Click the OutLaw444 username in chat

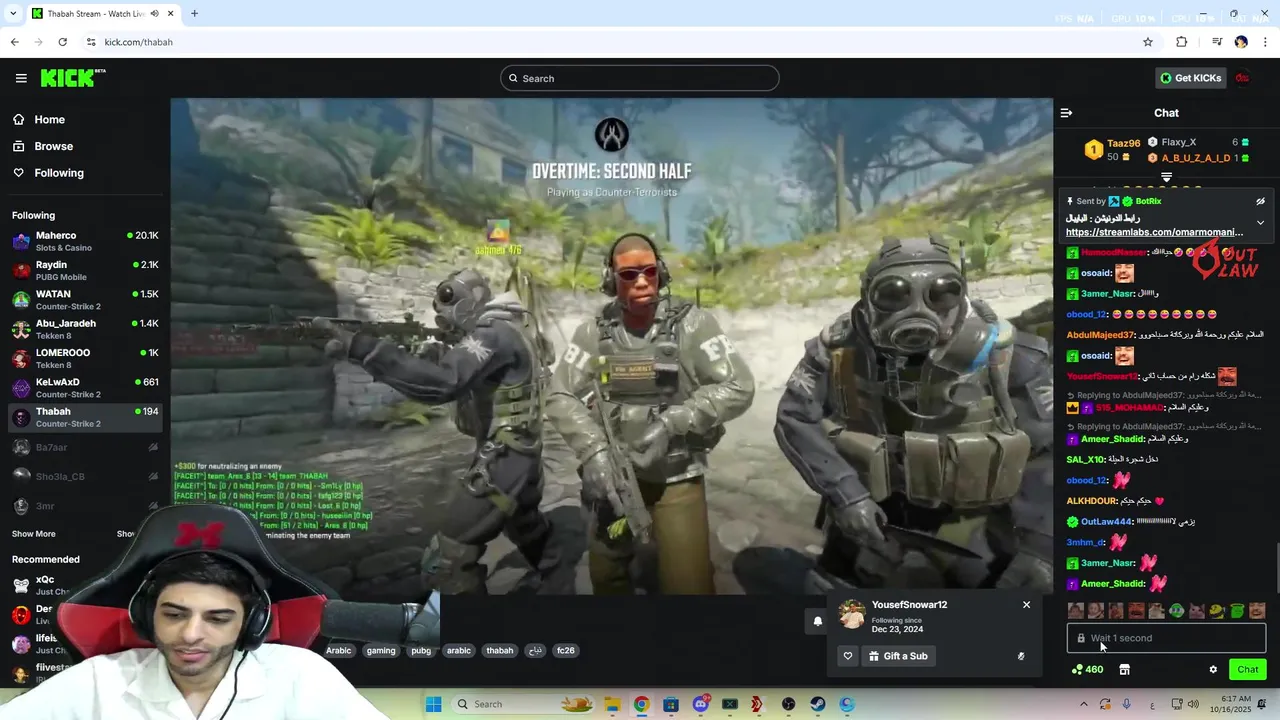[x=1106, y=521]
